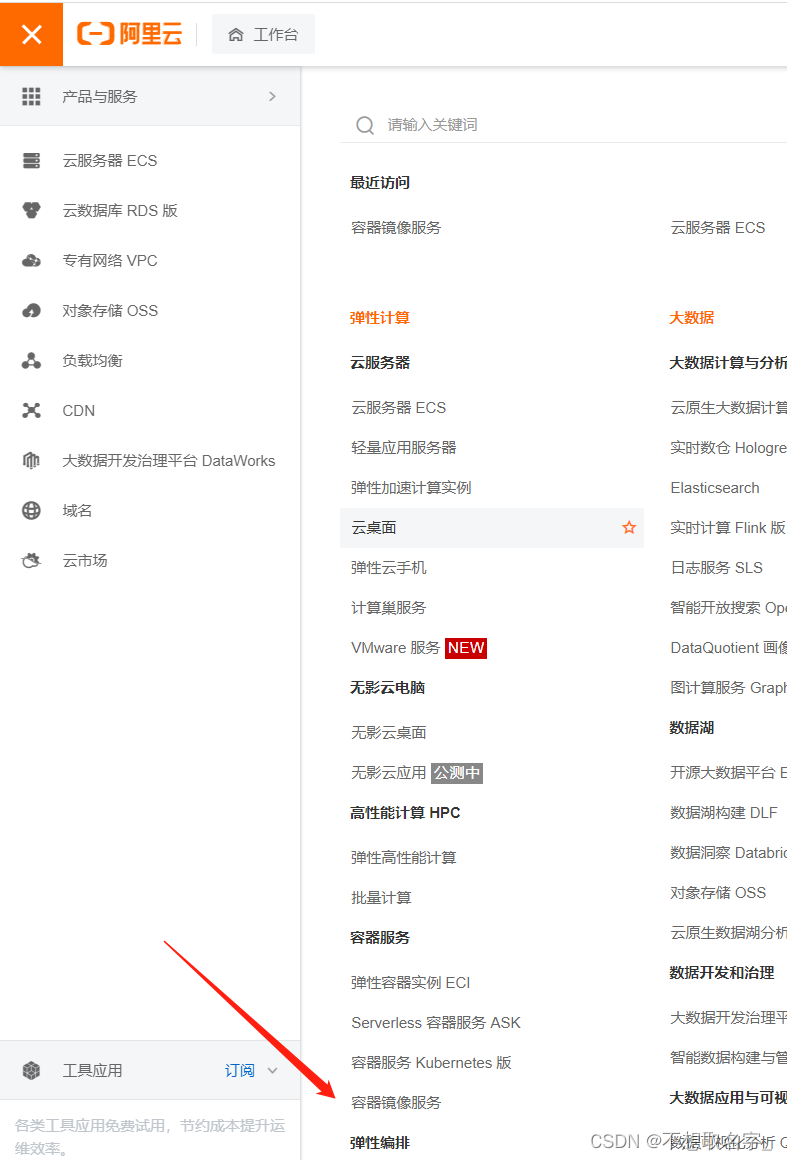This screenshot has width=787, height=1160.
Task: Click the 云市场 marketplace icon
Action: point(31,561)
